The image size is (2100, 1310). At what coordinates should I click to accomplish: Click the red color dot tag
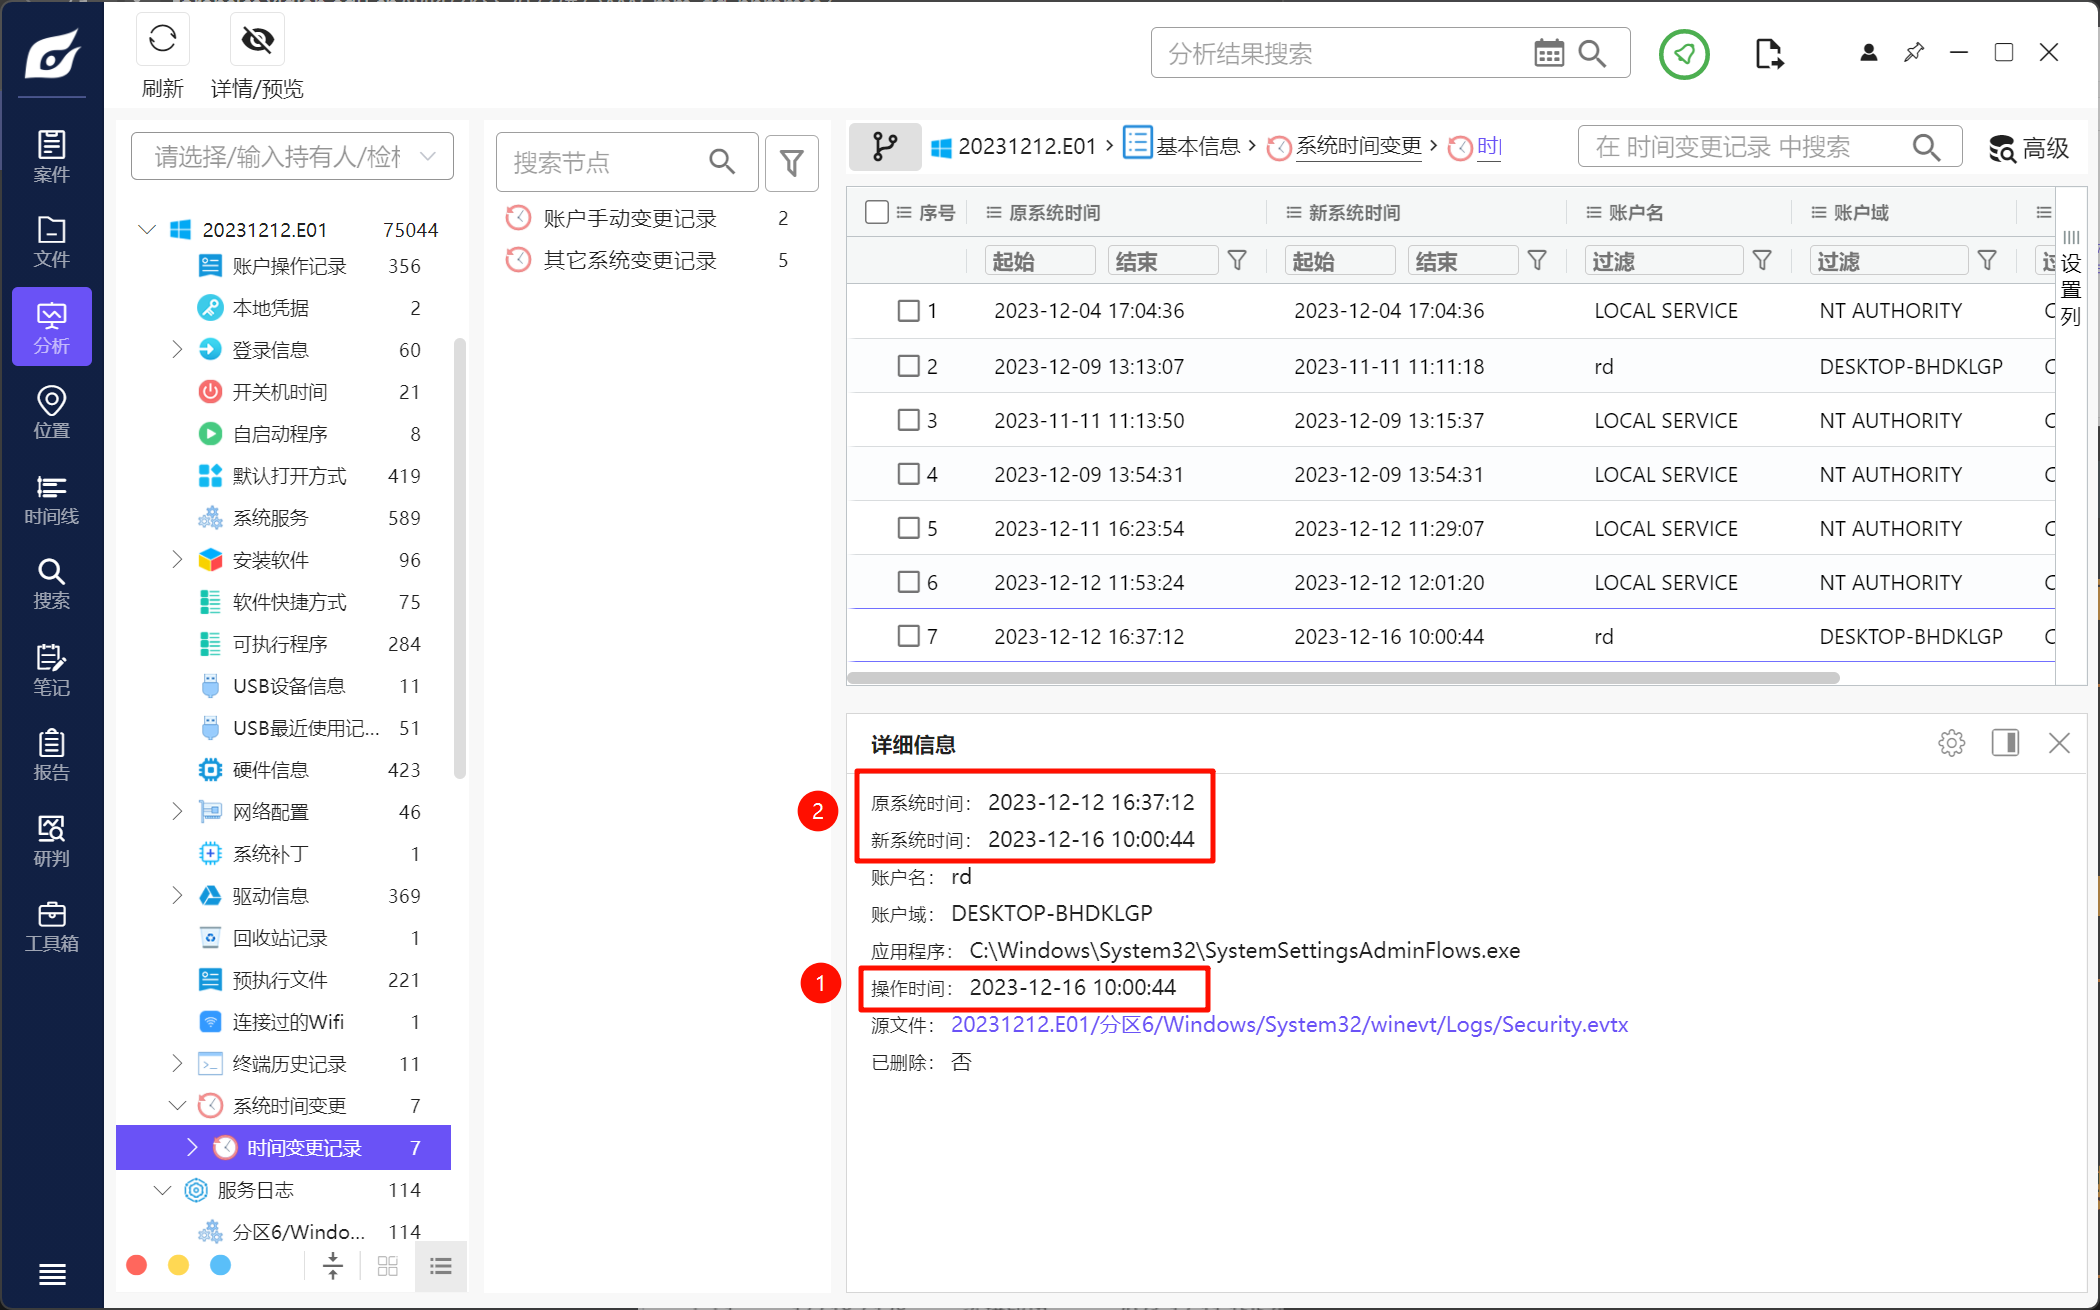click(137, 1266)
